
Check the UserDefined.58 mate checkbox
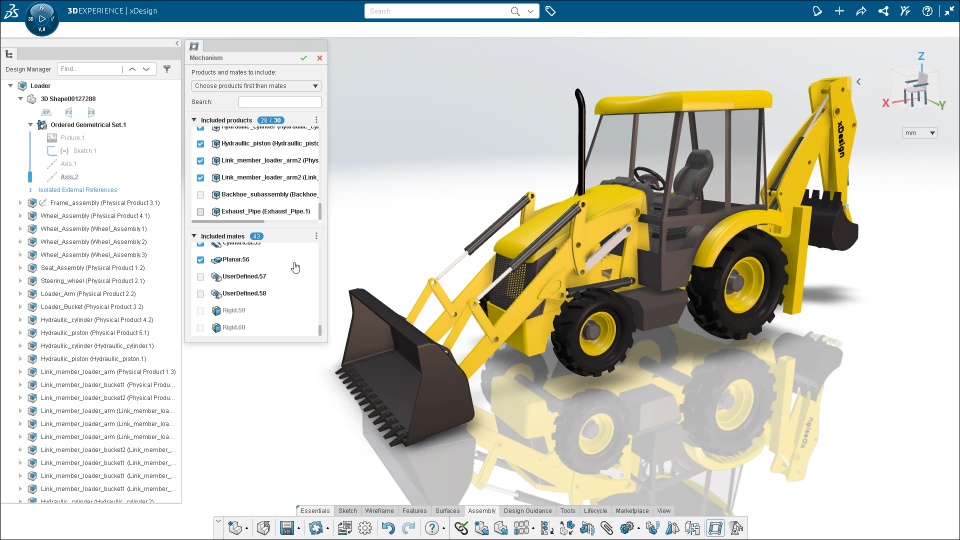(200, 294)
